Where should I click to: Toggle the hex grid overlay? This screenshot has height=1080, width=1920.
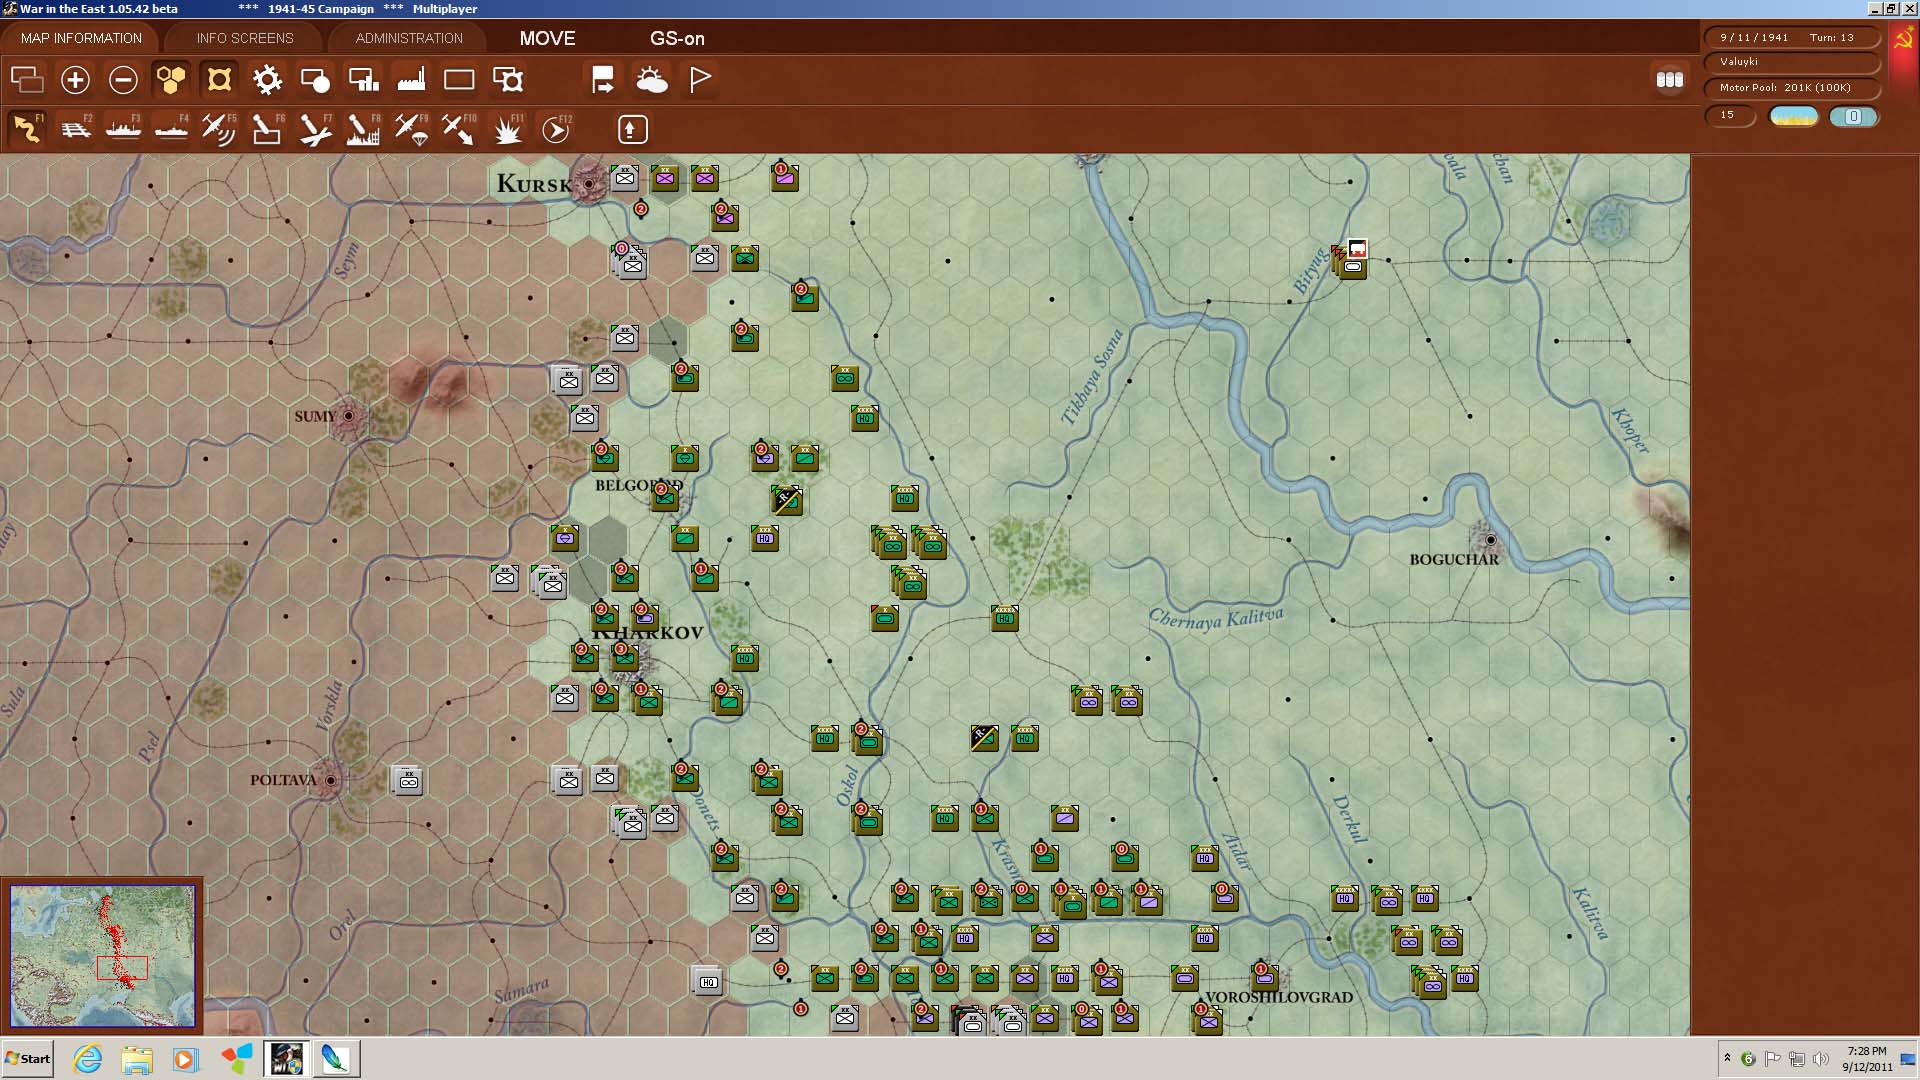pyautogui.click(x=171, y=80)
